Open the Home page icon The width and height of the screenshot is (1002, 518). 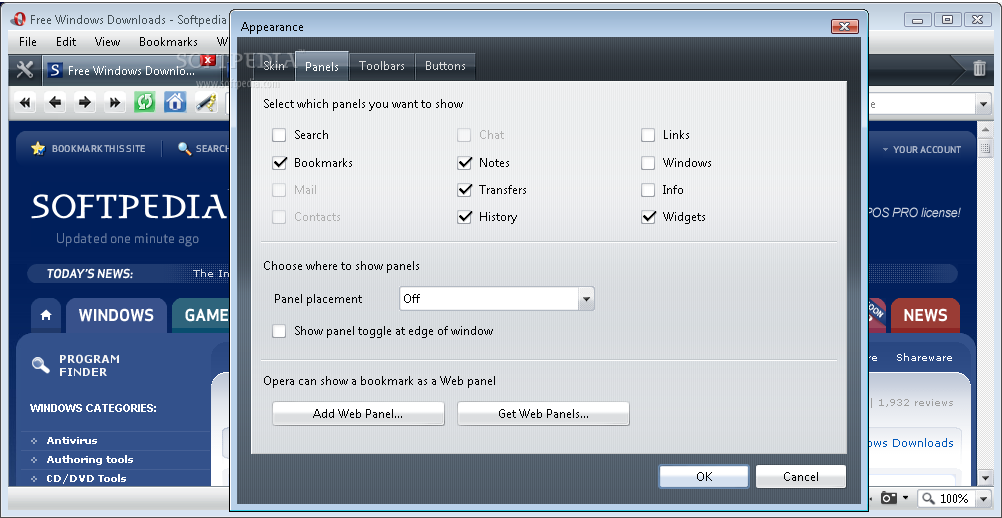pyautogui.click(x=175, y=102)
